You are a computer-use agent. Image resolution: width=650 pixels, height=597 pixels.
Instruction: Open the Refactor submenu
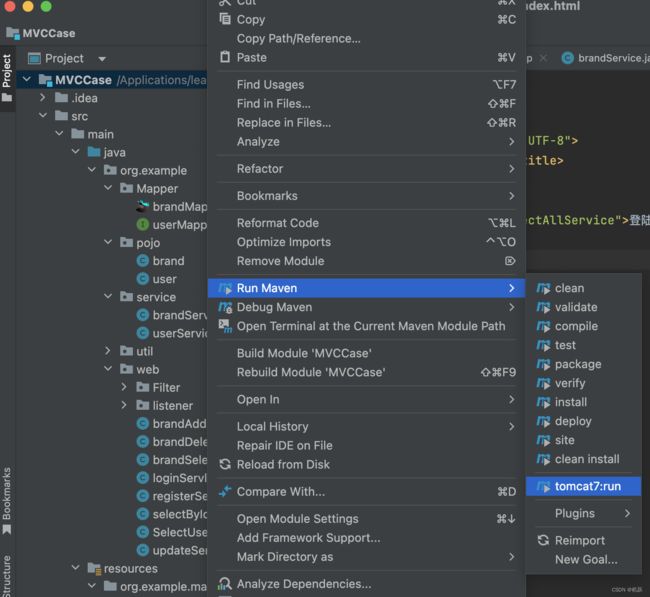[x=366, y=169]
